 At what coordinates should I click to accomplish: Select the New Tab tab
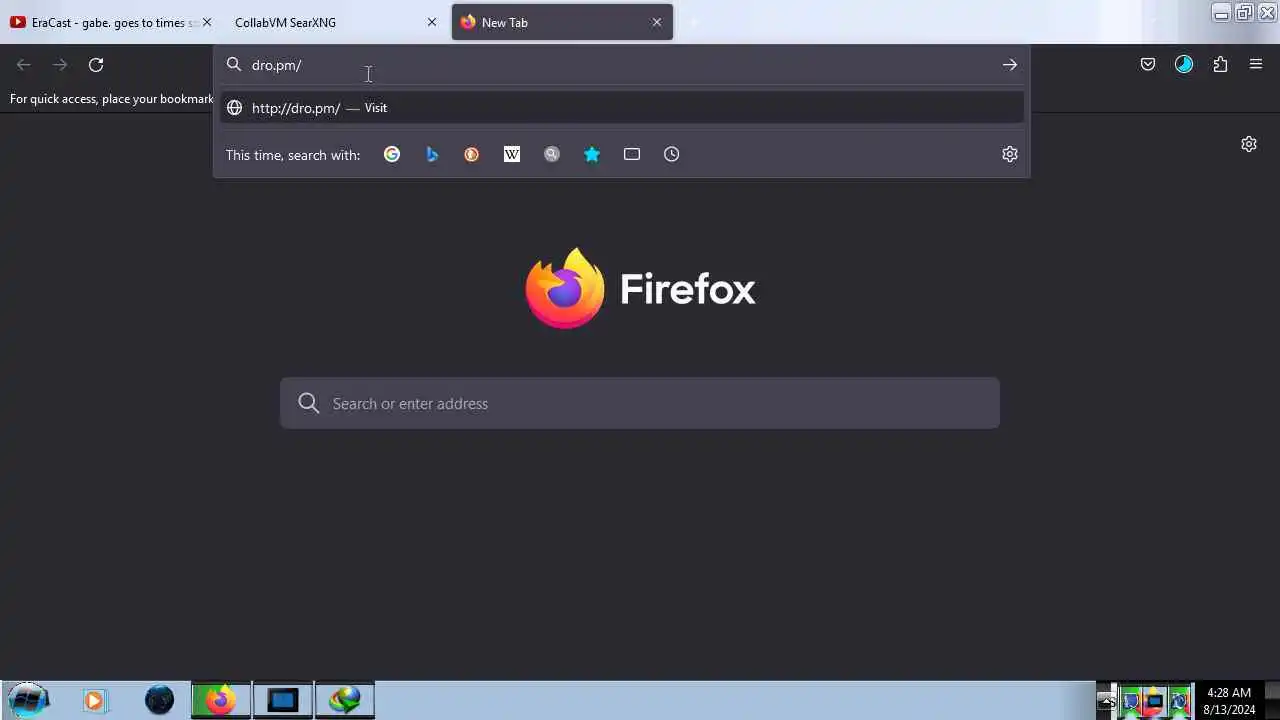point(562,22)
